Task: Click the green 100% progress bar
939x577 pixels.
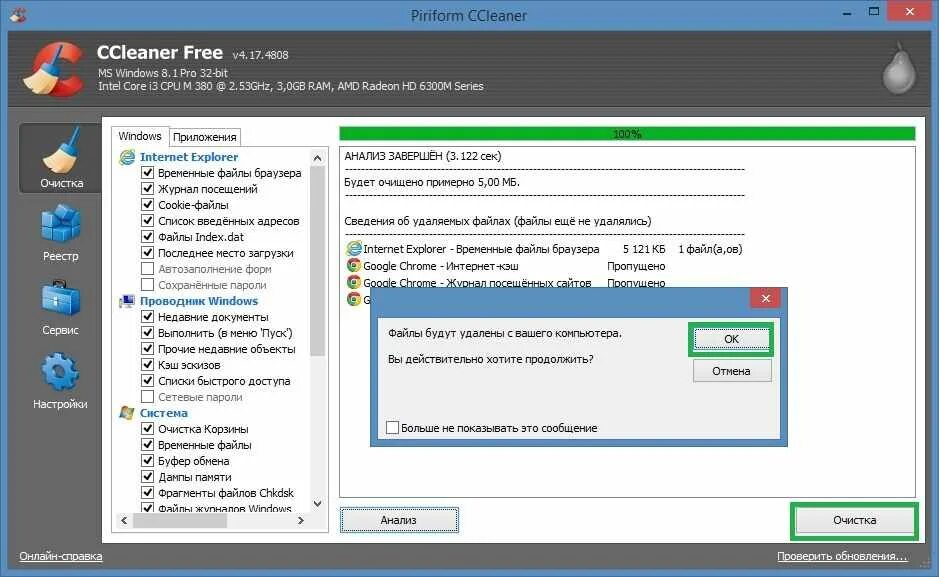Action: click(x=627, y=133)
